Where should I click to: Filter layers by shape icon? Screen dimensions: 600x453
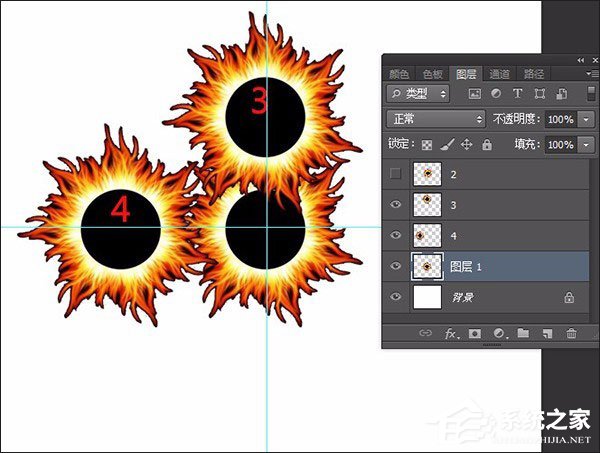pyautogui.click(x=540, y=94)
